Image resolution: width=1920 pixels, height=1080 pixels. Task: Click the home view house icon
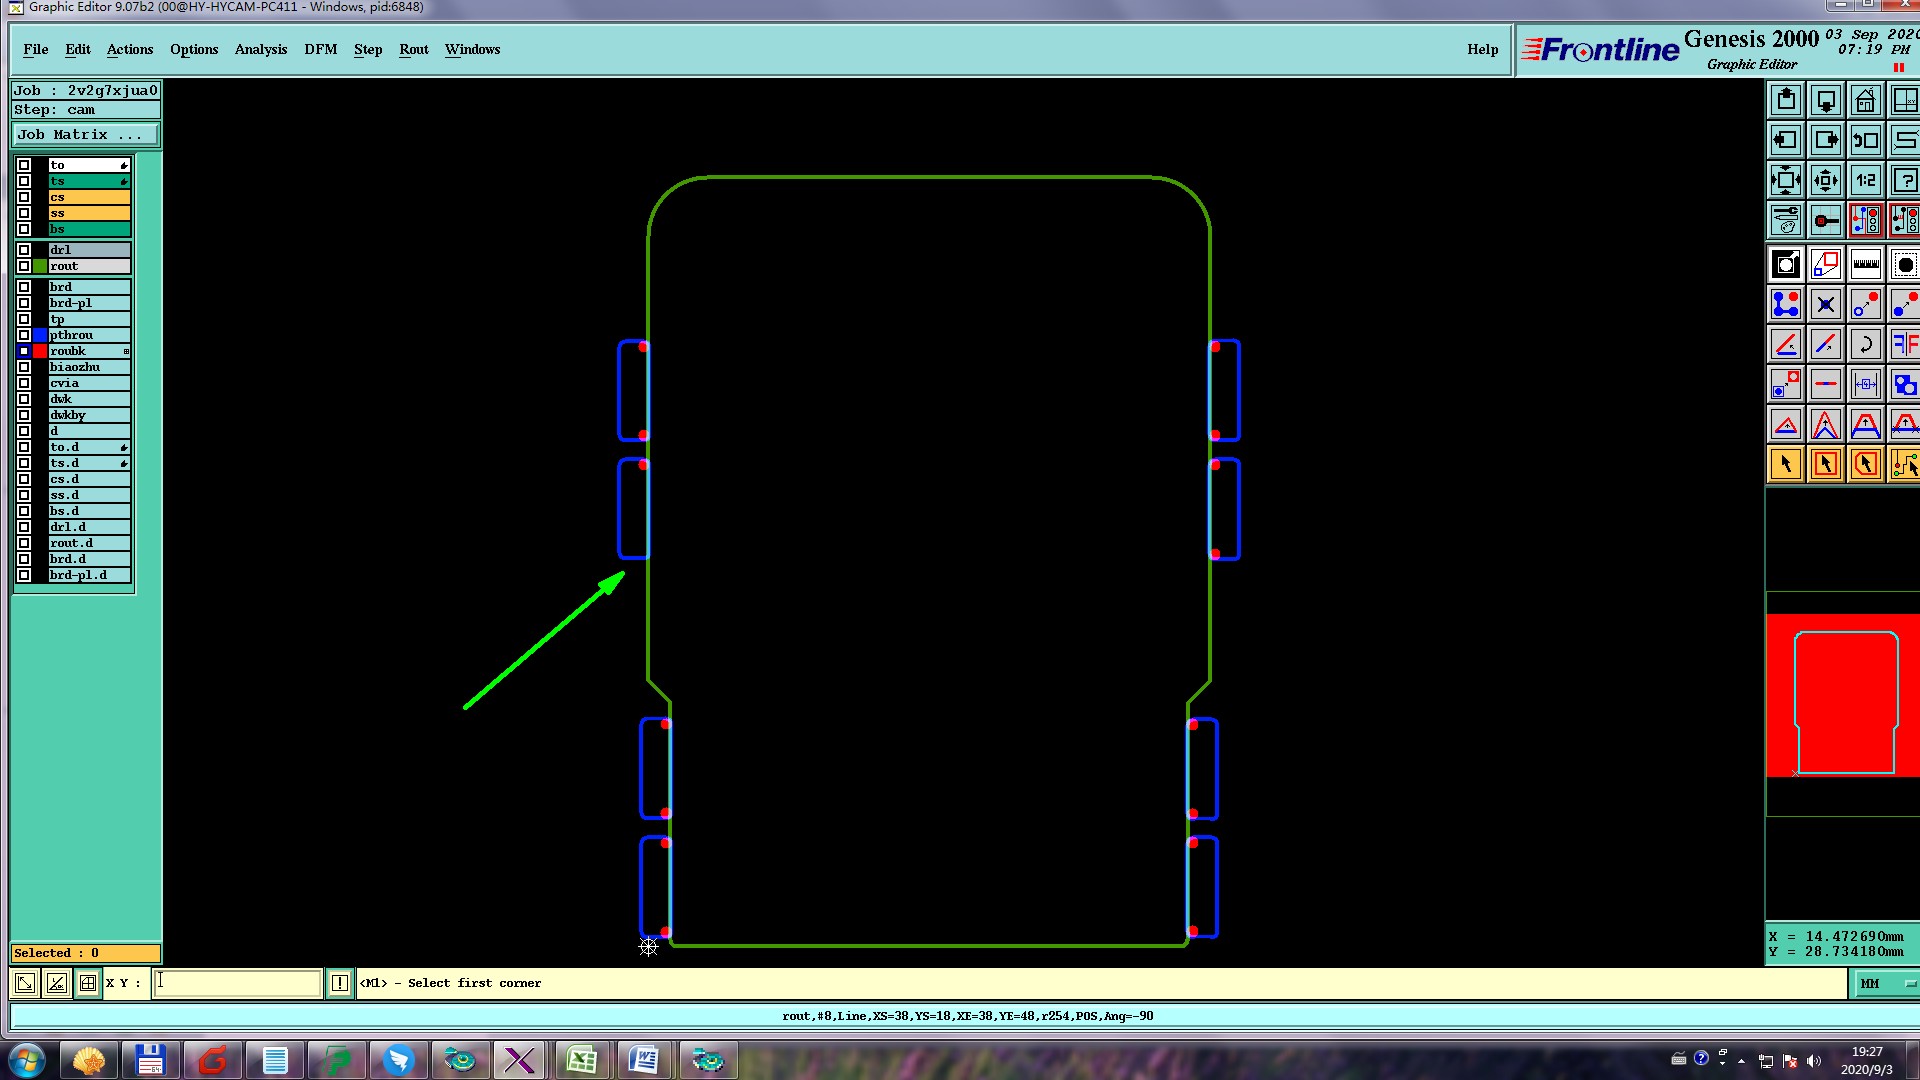pyautogui.click(x=1865, y=100)
